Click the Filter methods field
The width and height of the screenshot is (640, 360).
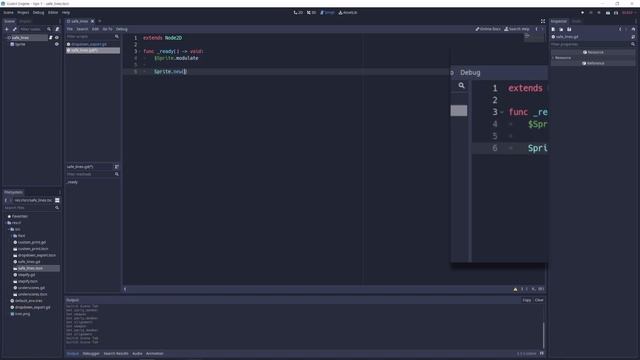click(93, 174)
